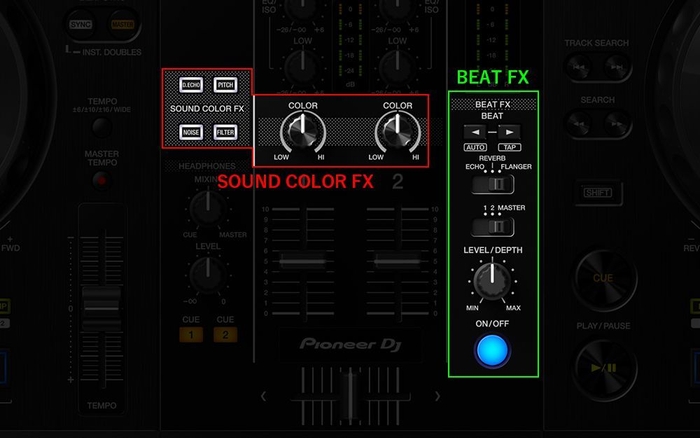Image resolution: width=700 pixels, height=438 pixels.
Task: Click the MASTER button beside SYNC
Action: click(x=122, y=25)
